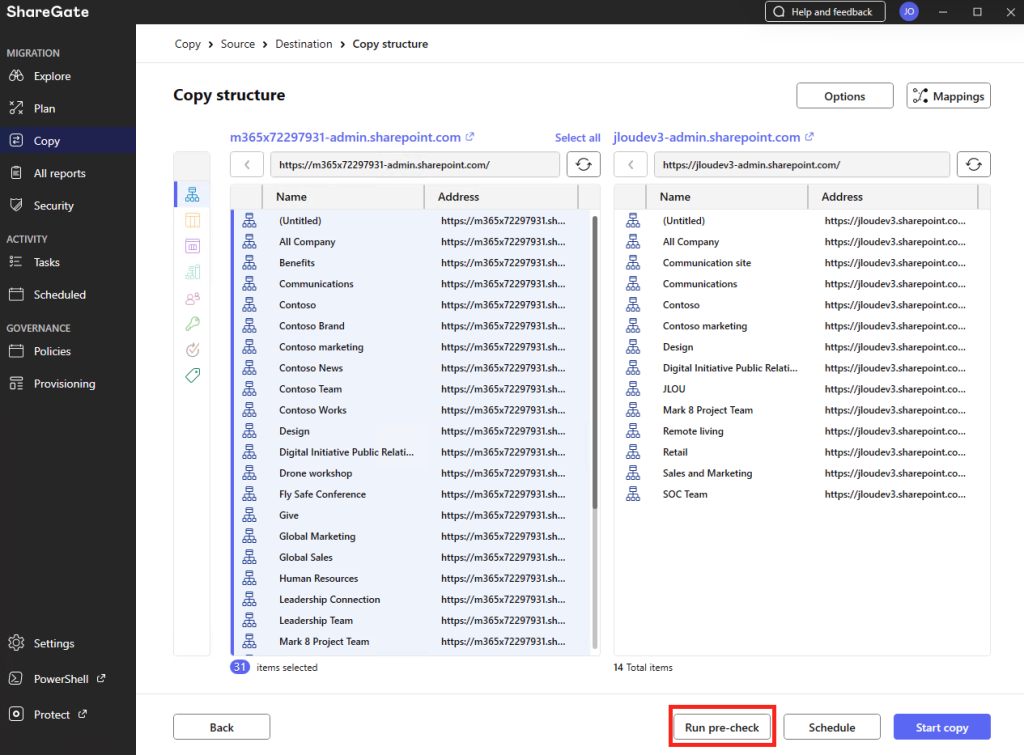Go to the Security section

(54, 206)
